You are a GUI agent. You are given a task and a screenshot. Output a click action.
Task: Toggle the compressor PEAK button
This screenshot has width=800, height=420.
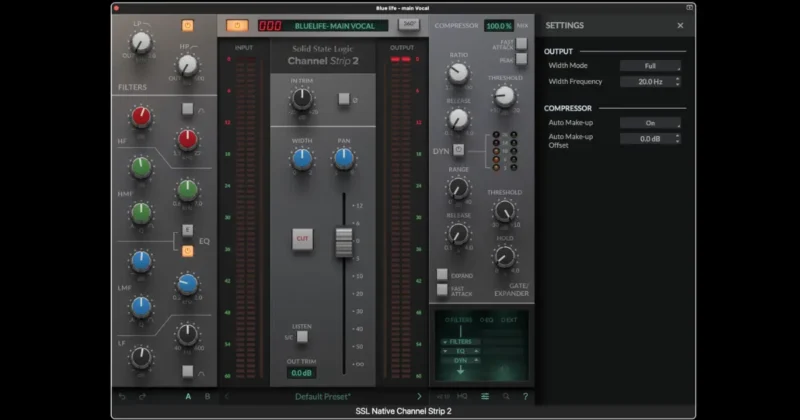521,59
